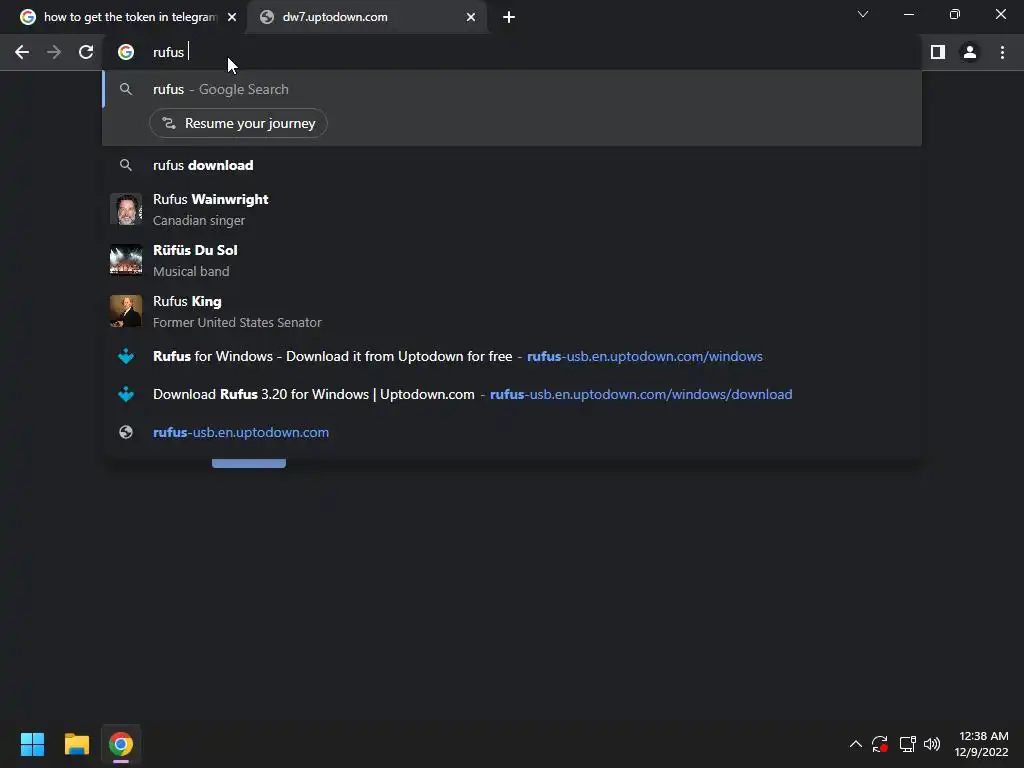The image size is (1024, 768).
Task: Select the Rüfüs Du Sol suggestion
Action: (512, 261)
